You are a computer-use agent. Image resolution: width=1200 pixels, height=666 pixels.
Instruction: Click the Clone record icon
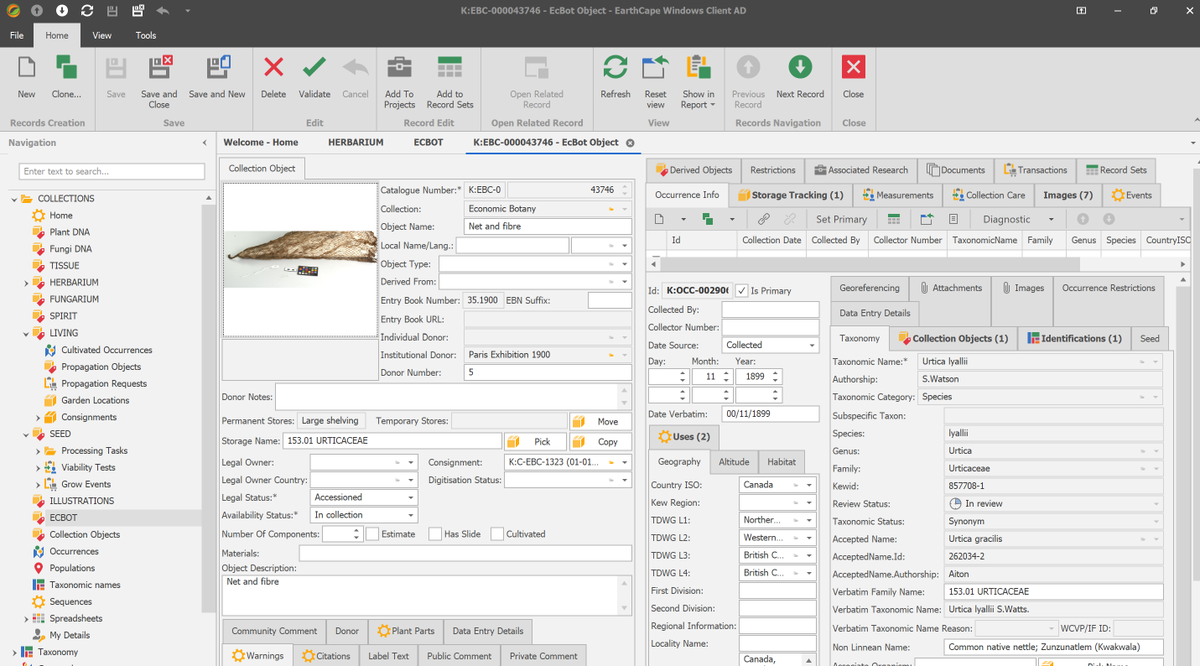(x=66, y=68)
